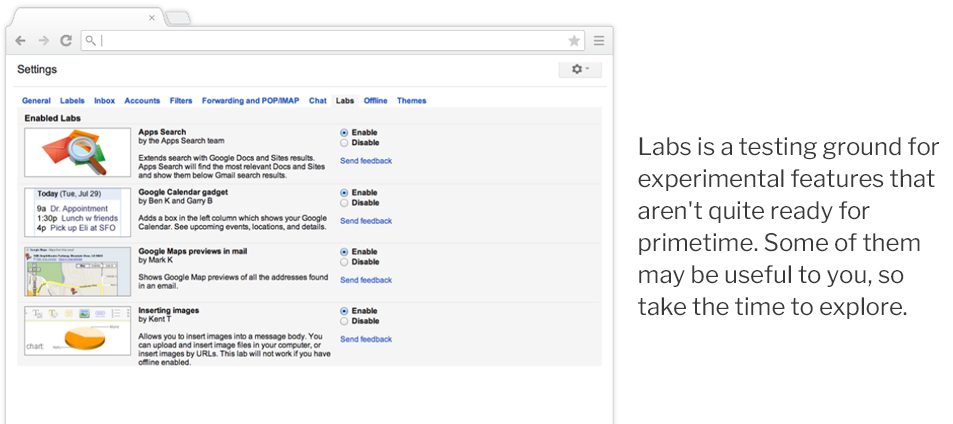
Task: Click the search magnifier in address bar
Action: pyautogui.click(x=90, y=41)
